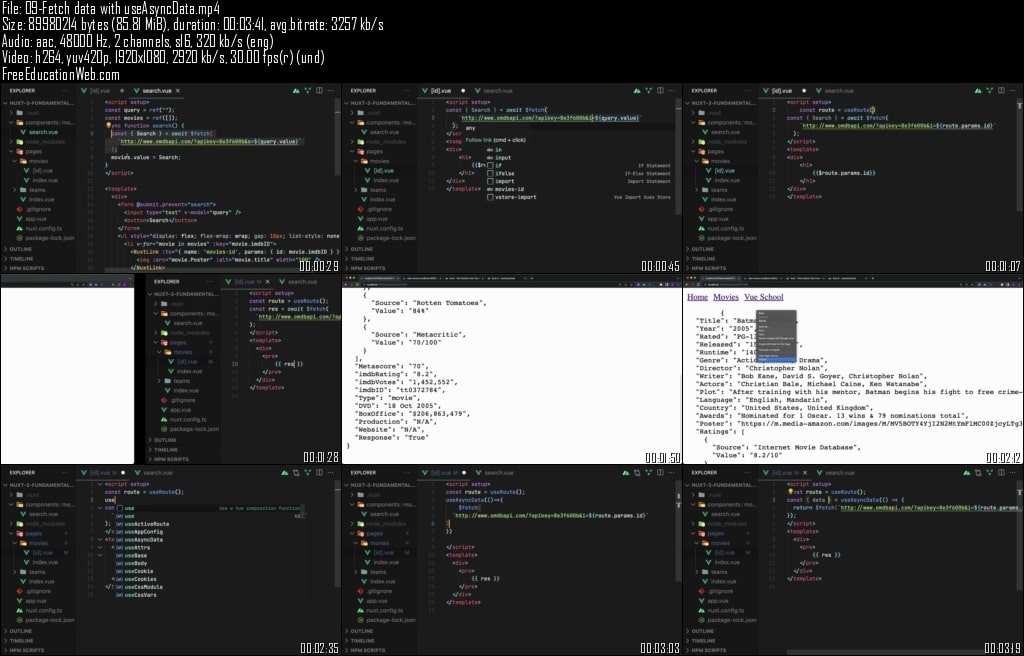Expand the node_modules folder in the 00:01:28 frame

(184, 333)
